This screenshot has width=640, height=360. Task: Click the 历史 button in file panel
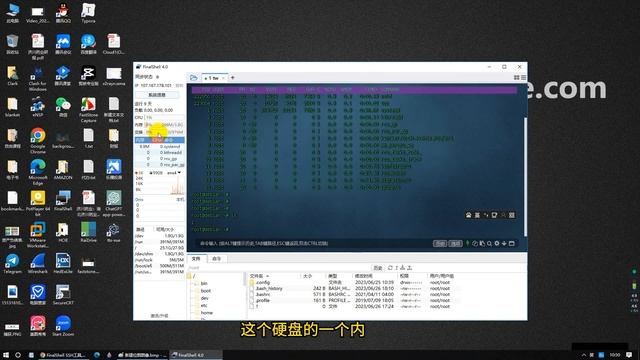[378, 268]
